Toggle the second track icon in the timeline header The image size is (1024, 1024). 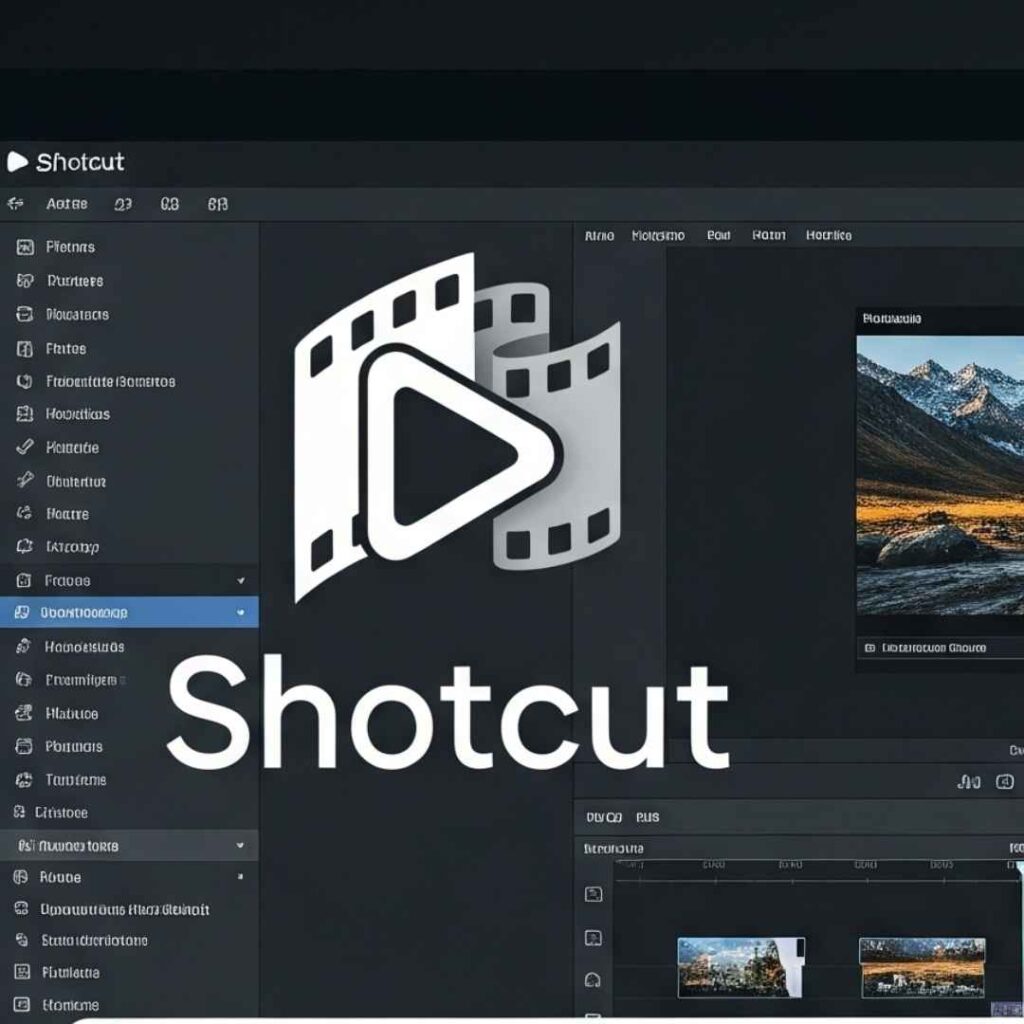(x=593, y=938)
